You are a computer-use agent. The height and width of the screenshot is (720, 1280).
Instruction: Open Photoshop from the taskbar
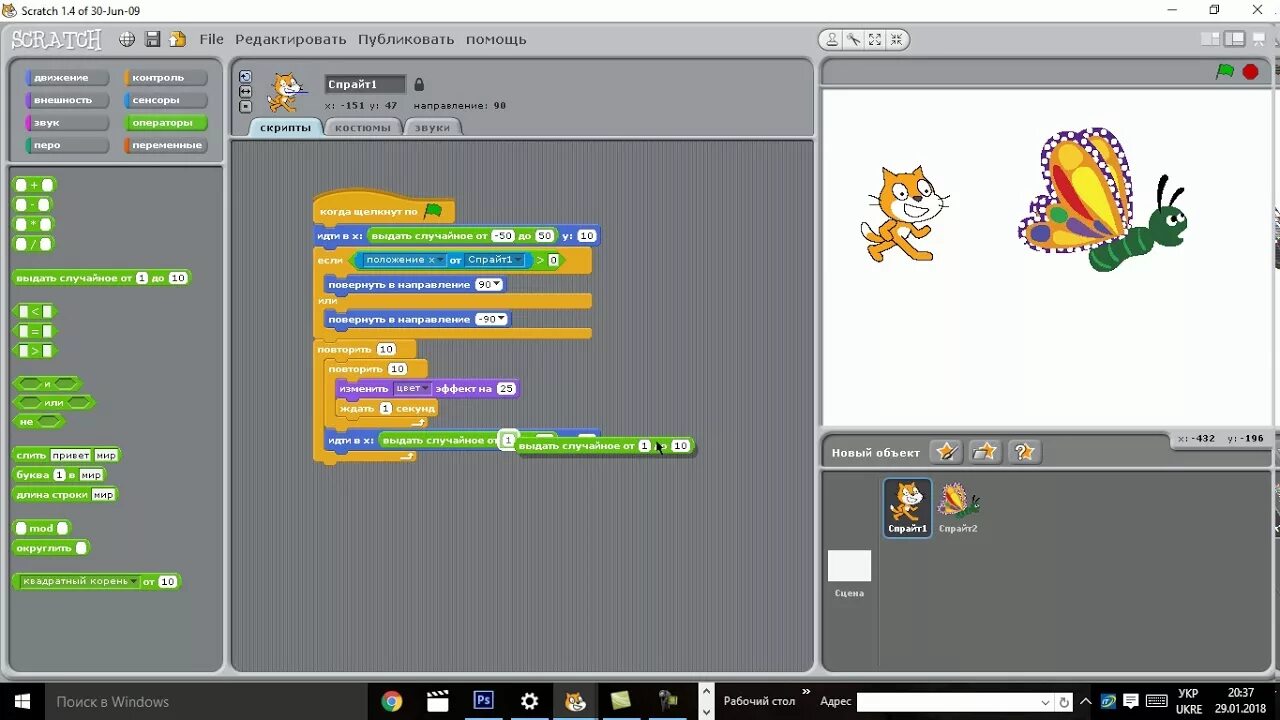click(x=483, y=701)
